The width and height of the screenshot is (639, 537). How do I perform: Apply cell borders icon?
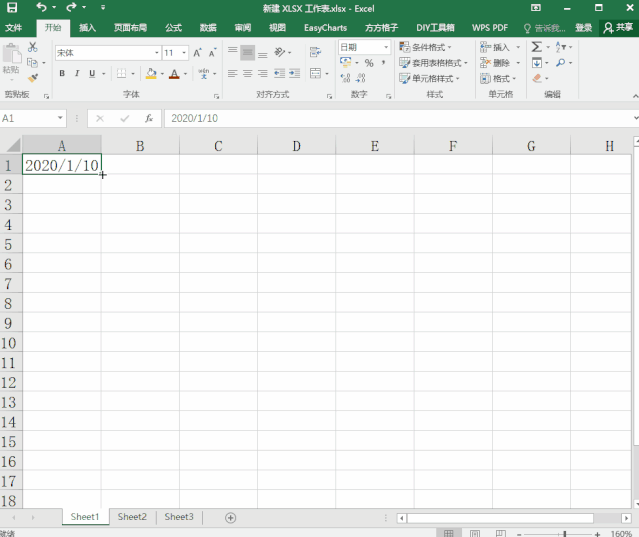[x=121, y=73]
